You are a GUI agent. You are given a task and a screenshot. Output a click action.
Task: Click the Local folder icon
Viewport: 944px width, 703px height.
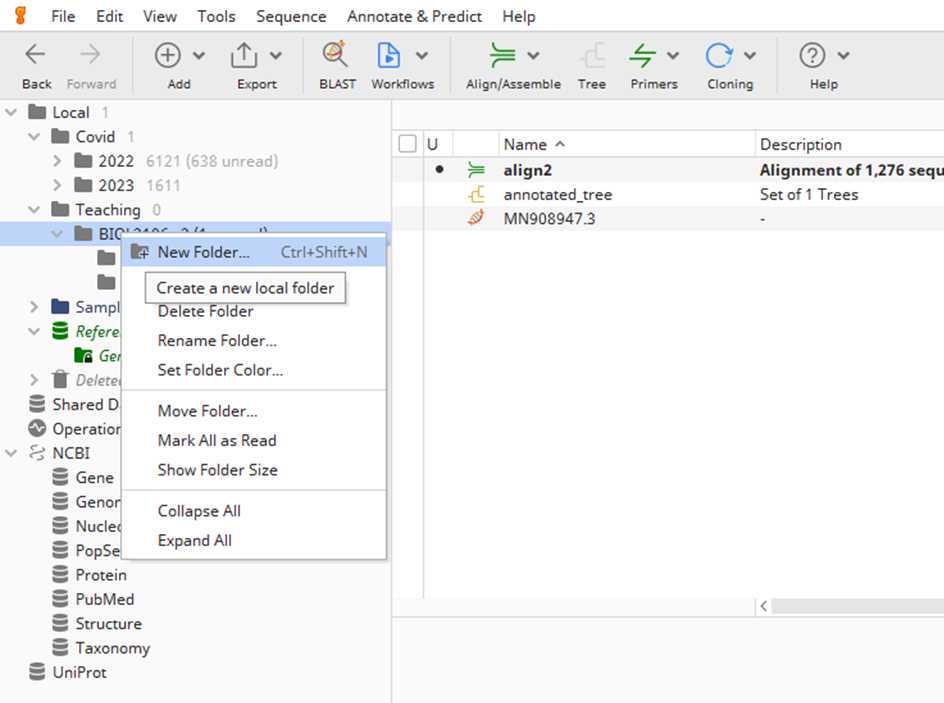37,112
